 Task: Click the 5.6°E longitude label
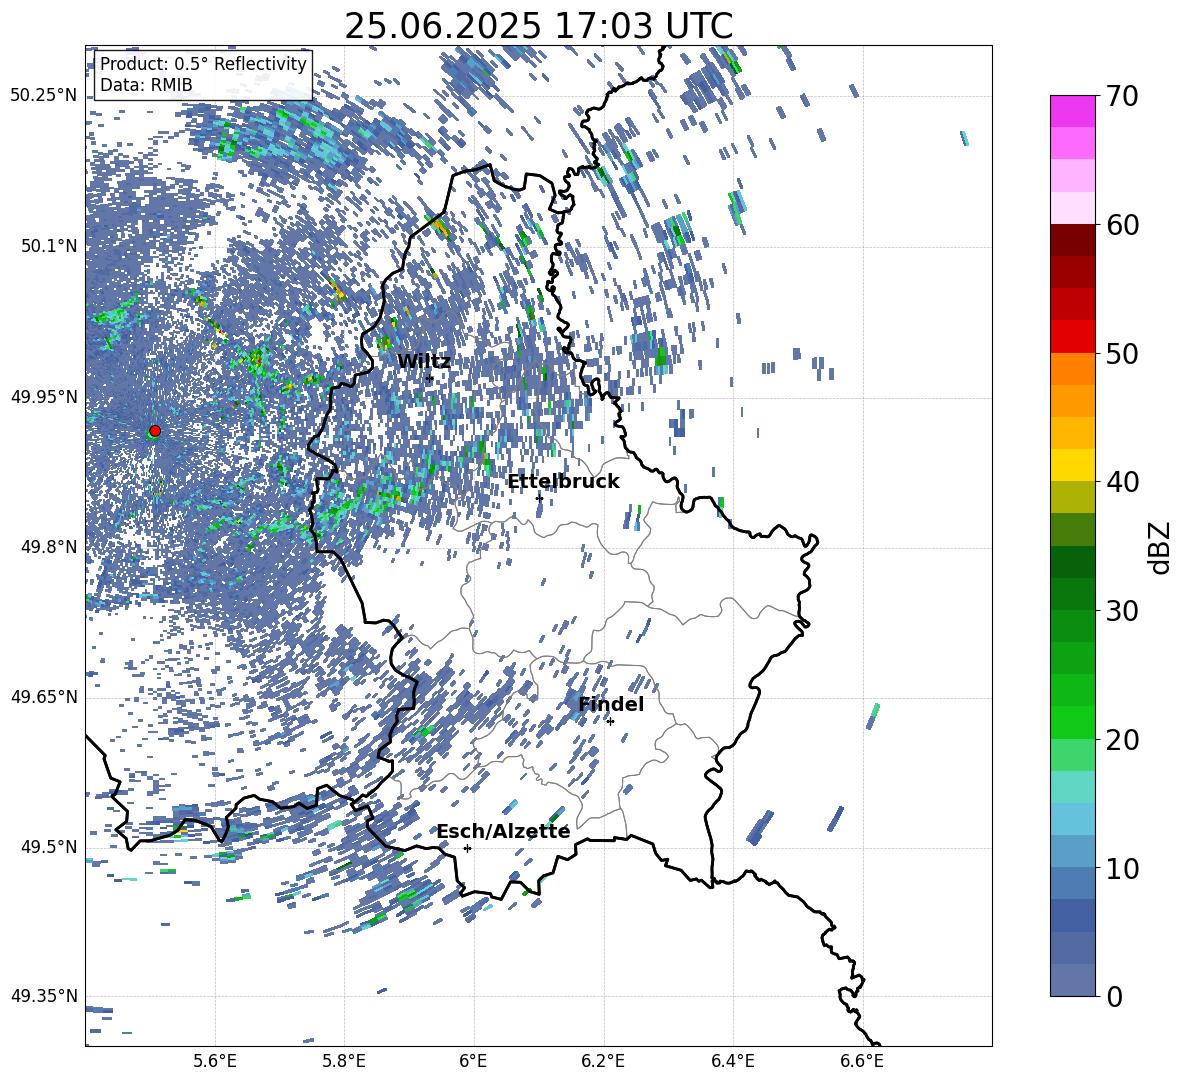pos(215,1061)
